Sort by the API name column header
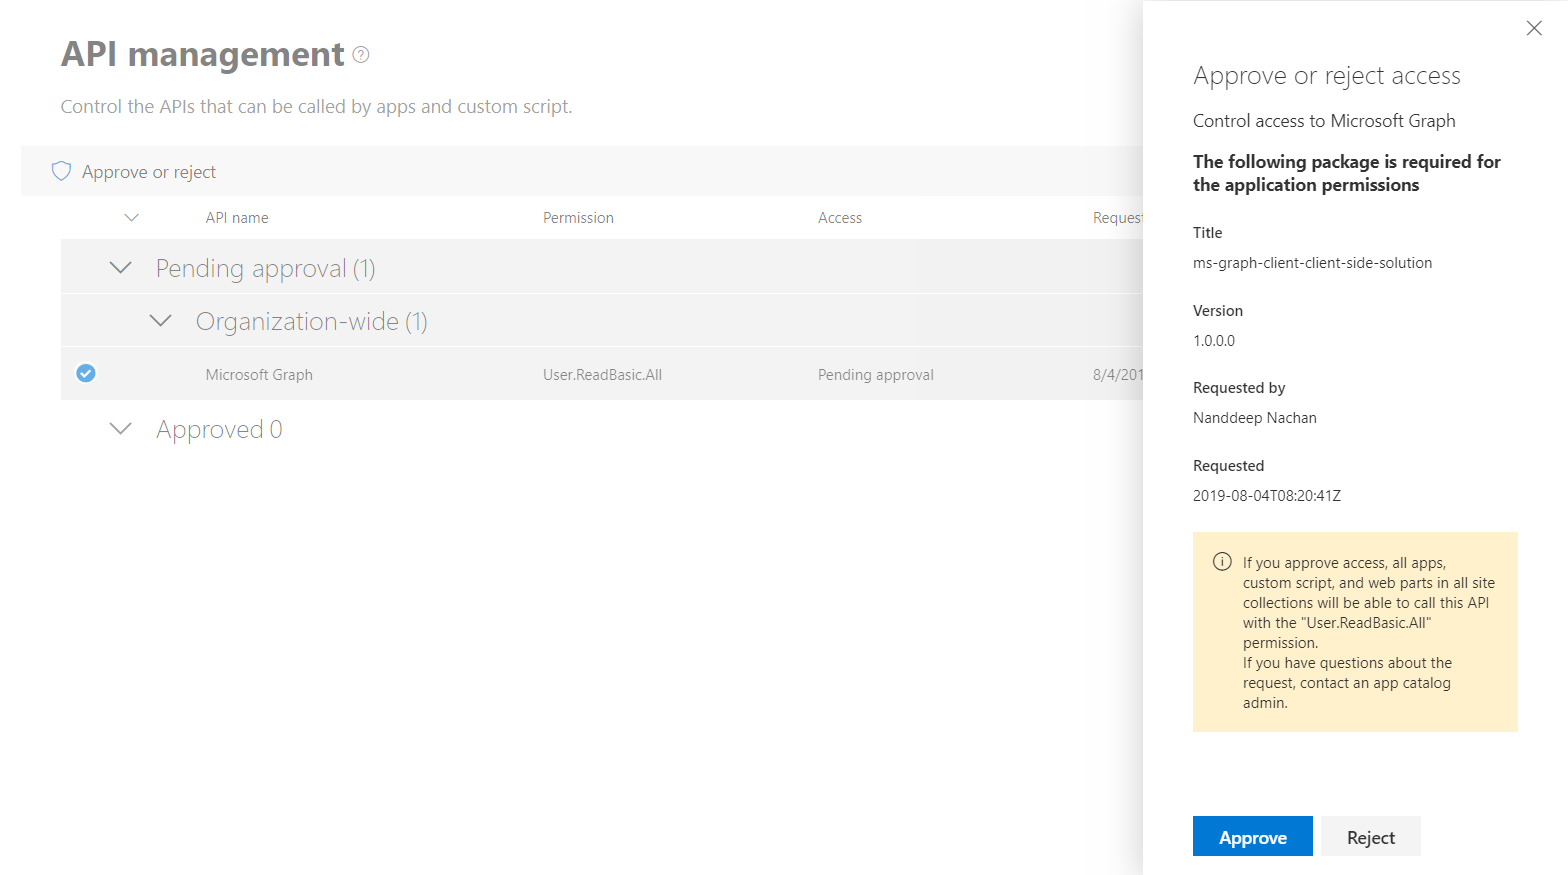The height and width of the screenshot is (875, 1568). 237,218
